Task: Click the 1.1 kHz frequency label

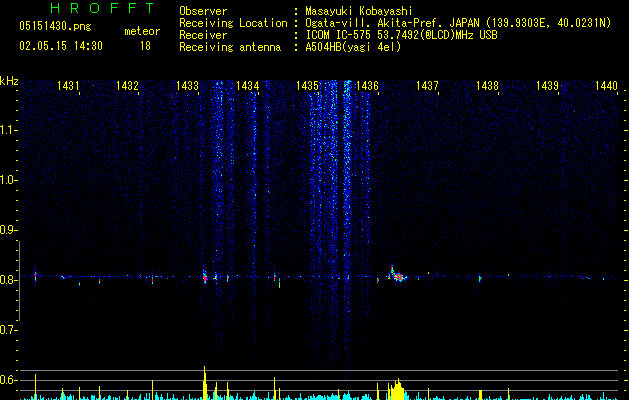Action: click(x=8, y=130)
